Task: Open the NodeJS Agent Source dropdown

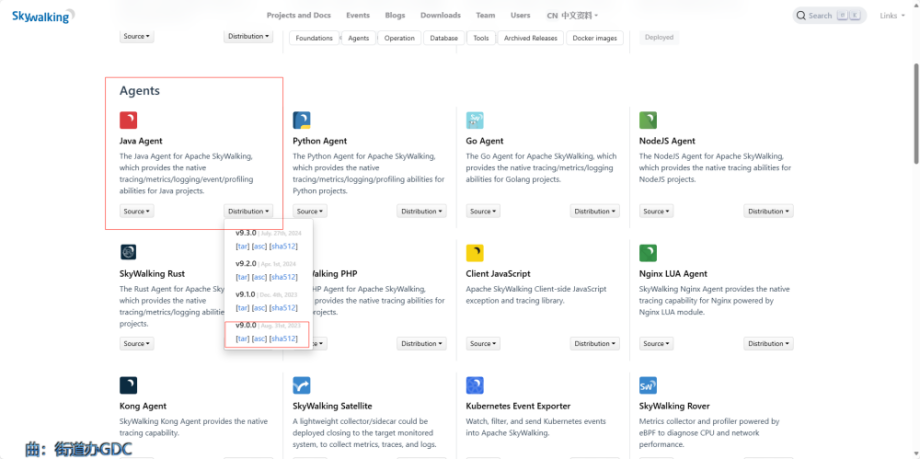Action: pos(656,211)
